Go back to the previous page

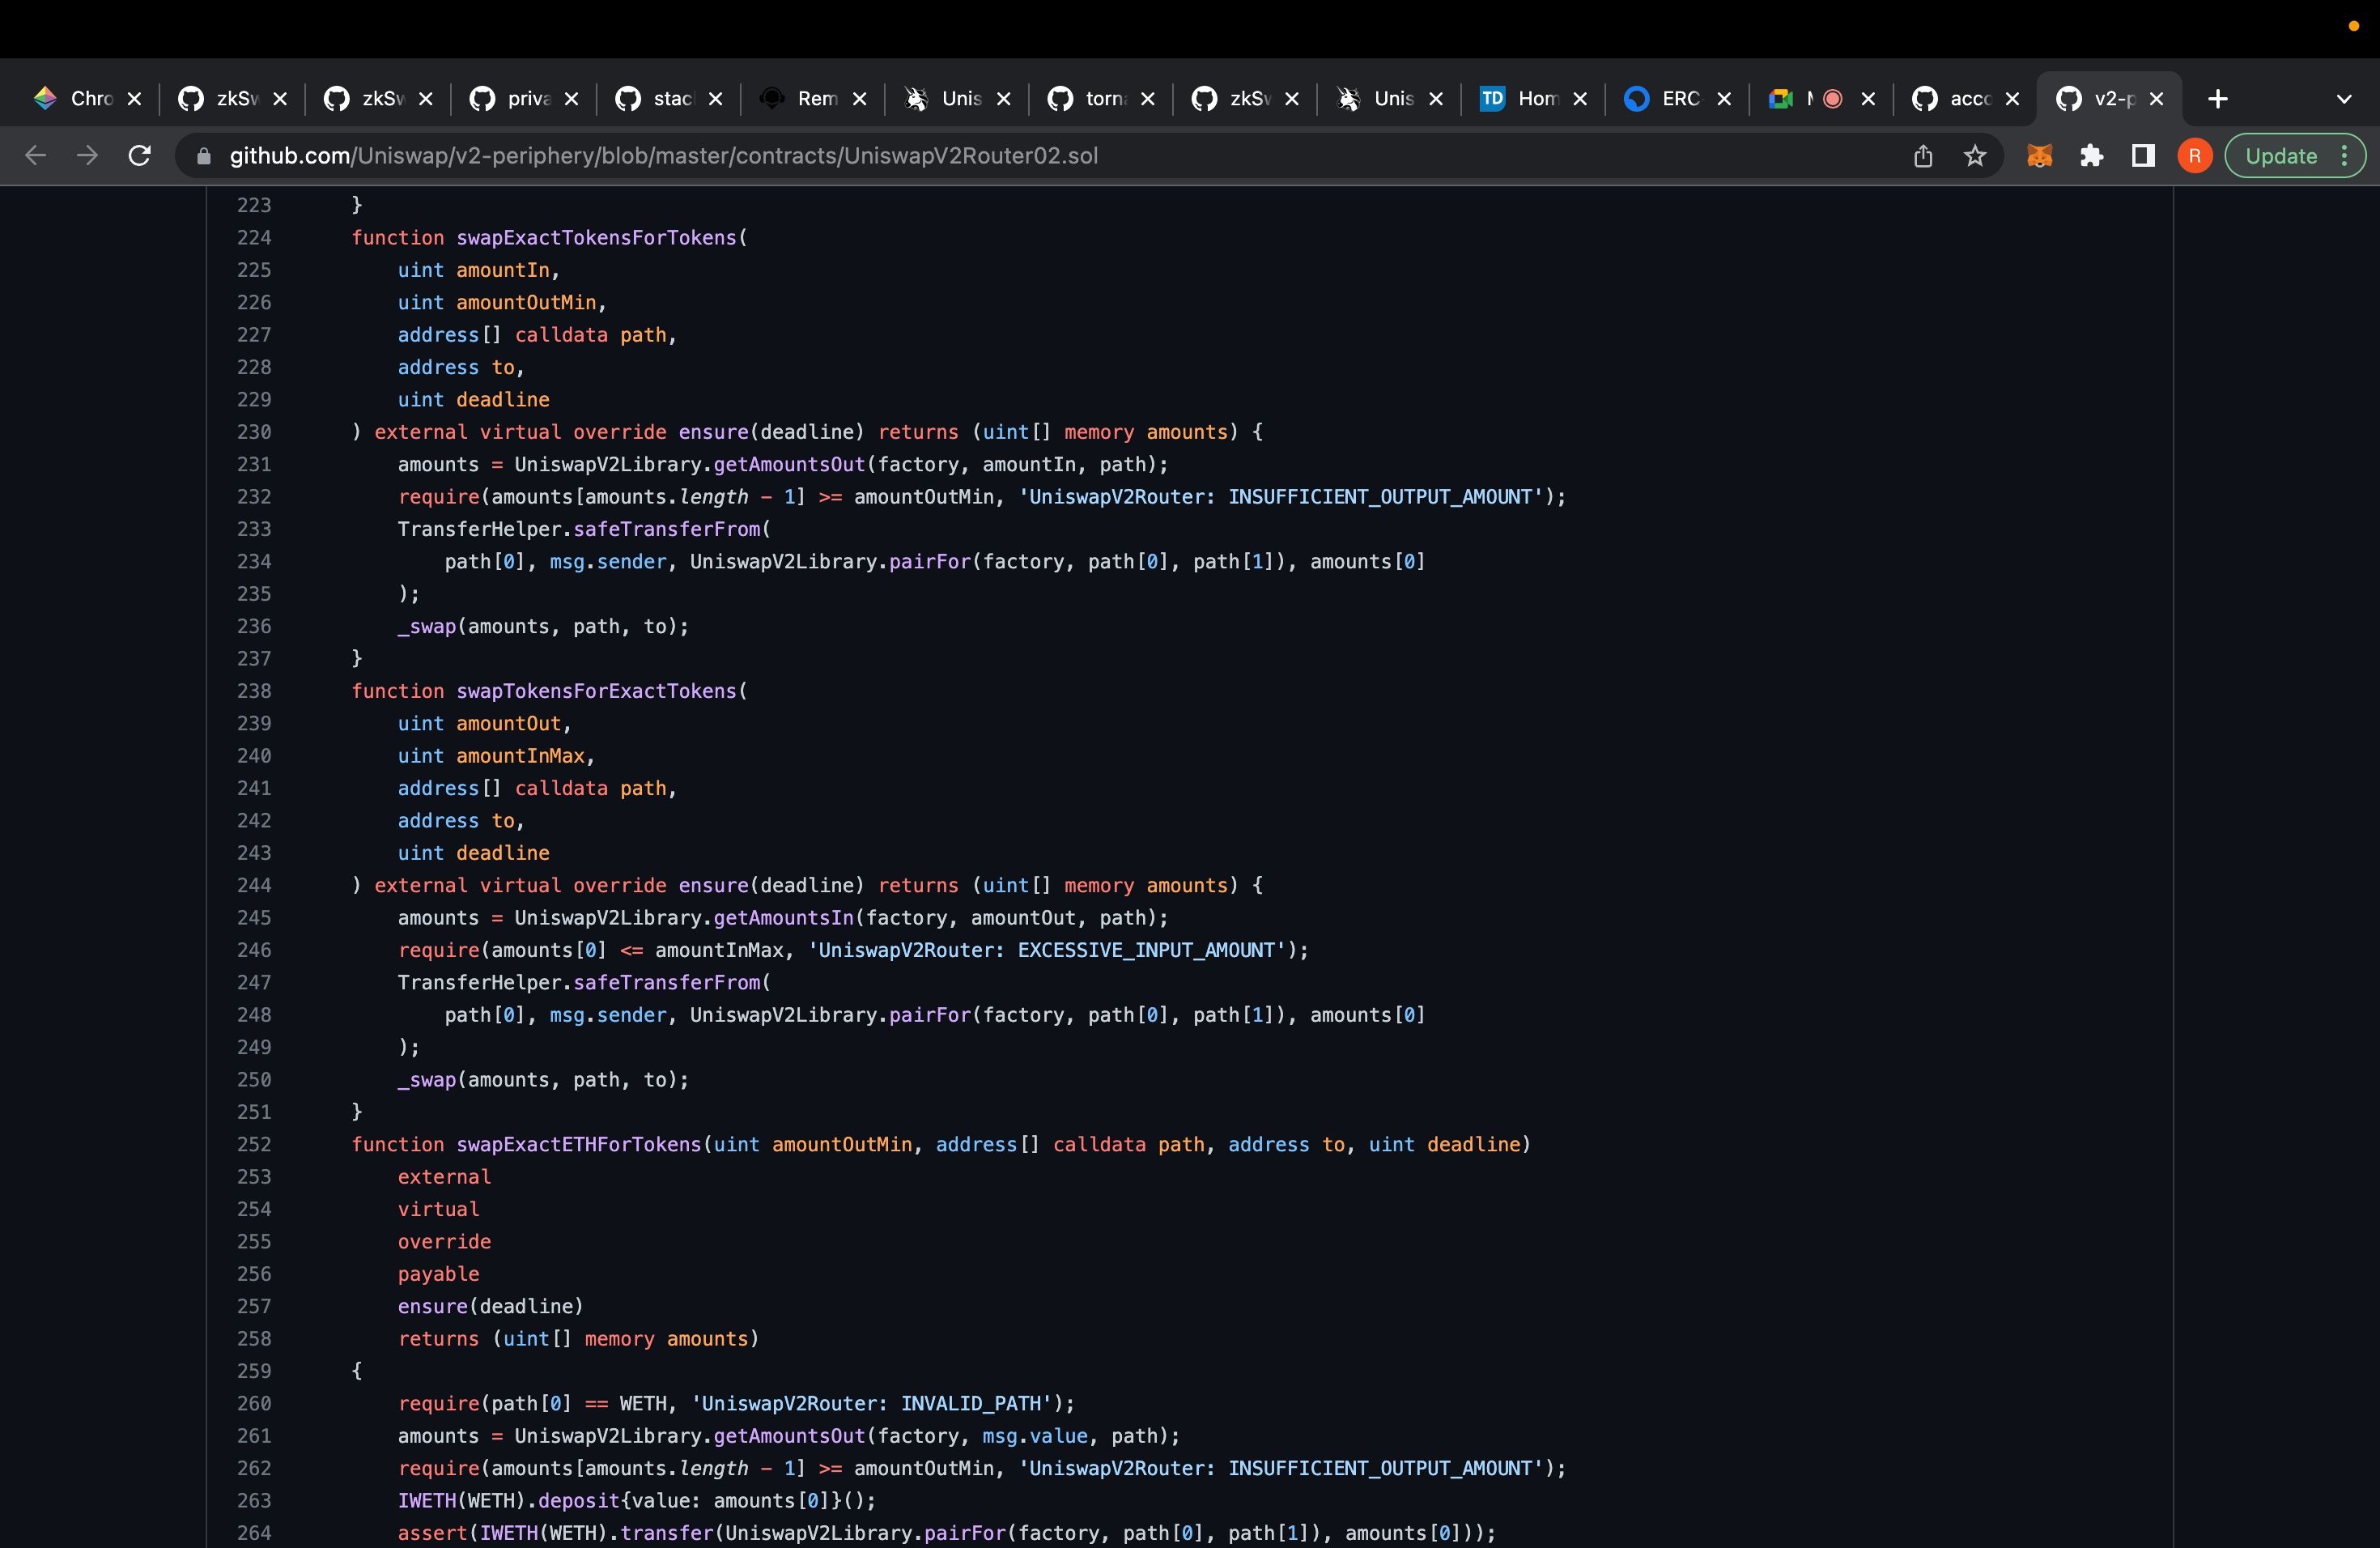(36, 156)
